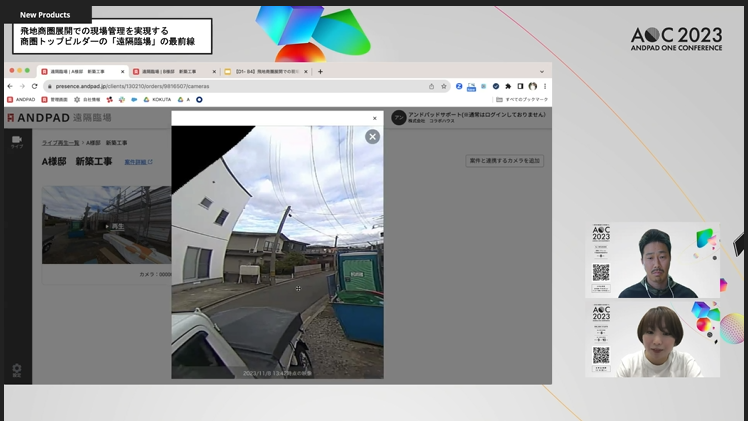748x421 pixels.
Task: Open the KOKUTA Drive bookmark
Action: pos(157,100)
